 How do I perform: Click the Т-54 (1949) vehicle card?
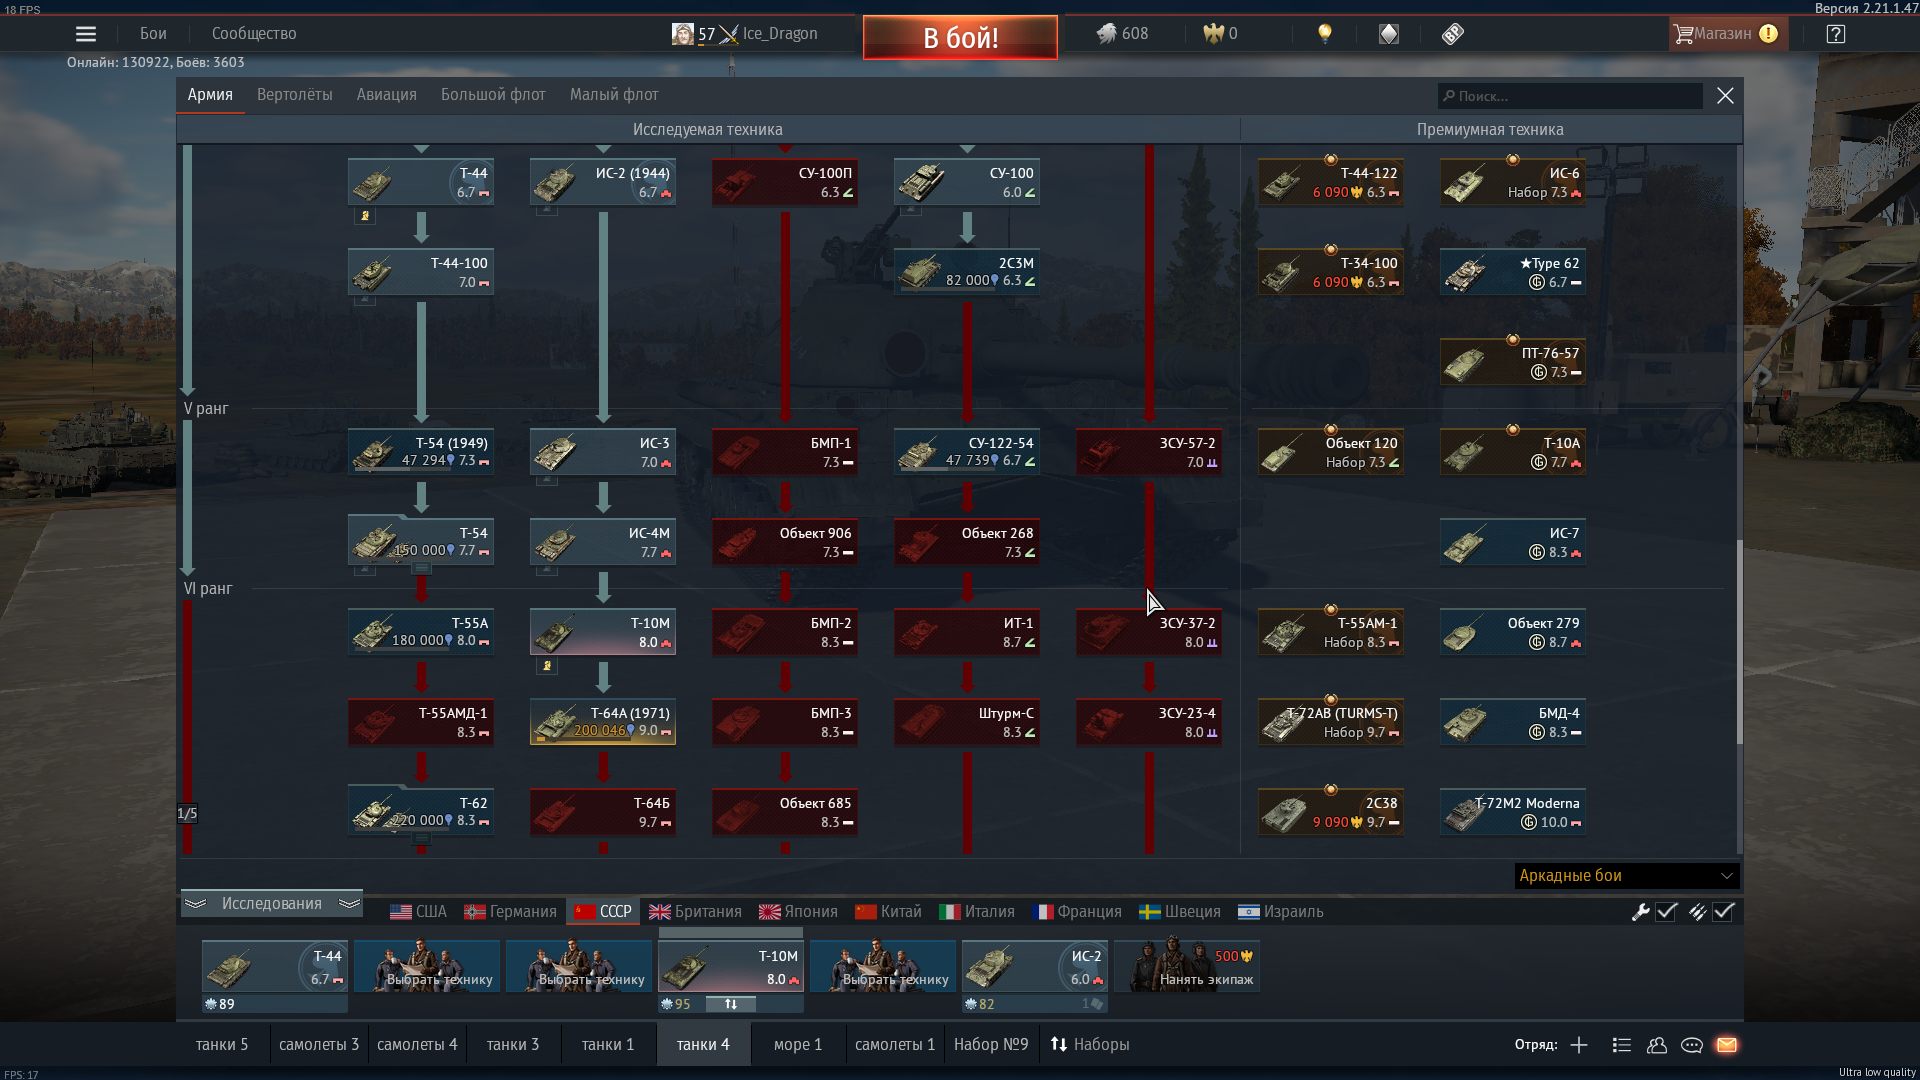[x=420, y=452]
